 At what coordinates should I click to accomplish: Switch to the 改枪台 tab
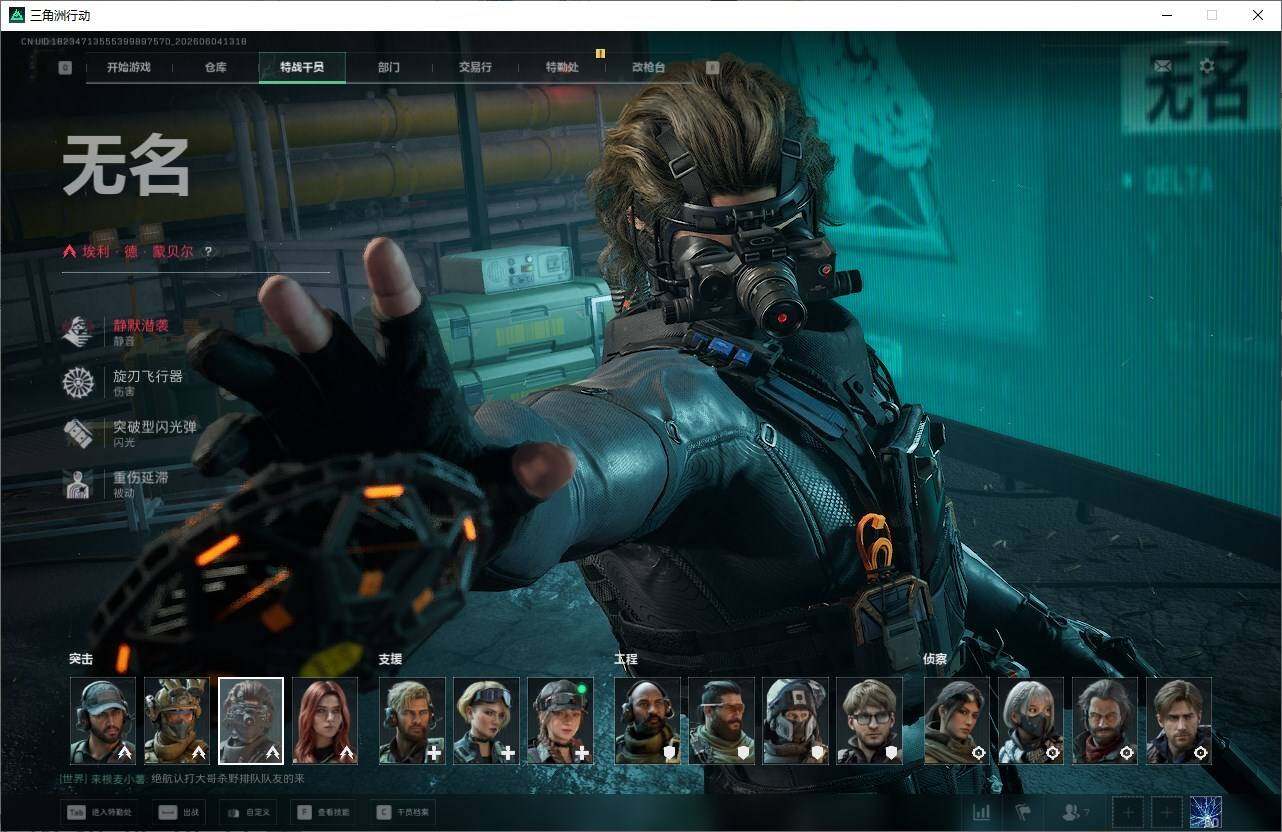click(x=648, y=67)
